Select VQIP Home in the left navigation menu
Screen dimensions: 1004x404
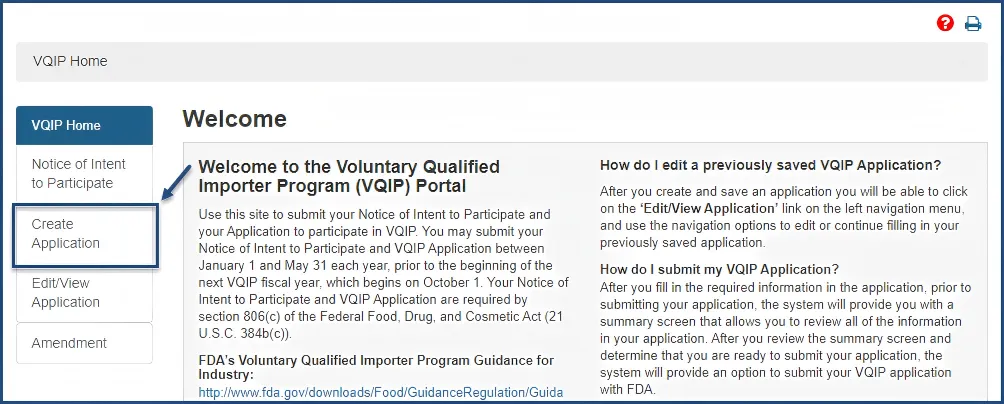pyautogui.click(x=85, y=125)
